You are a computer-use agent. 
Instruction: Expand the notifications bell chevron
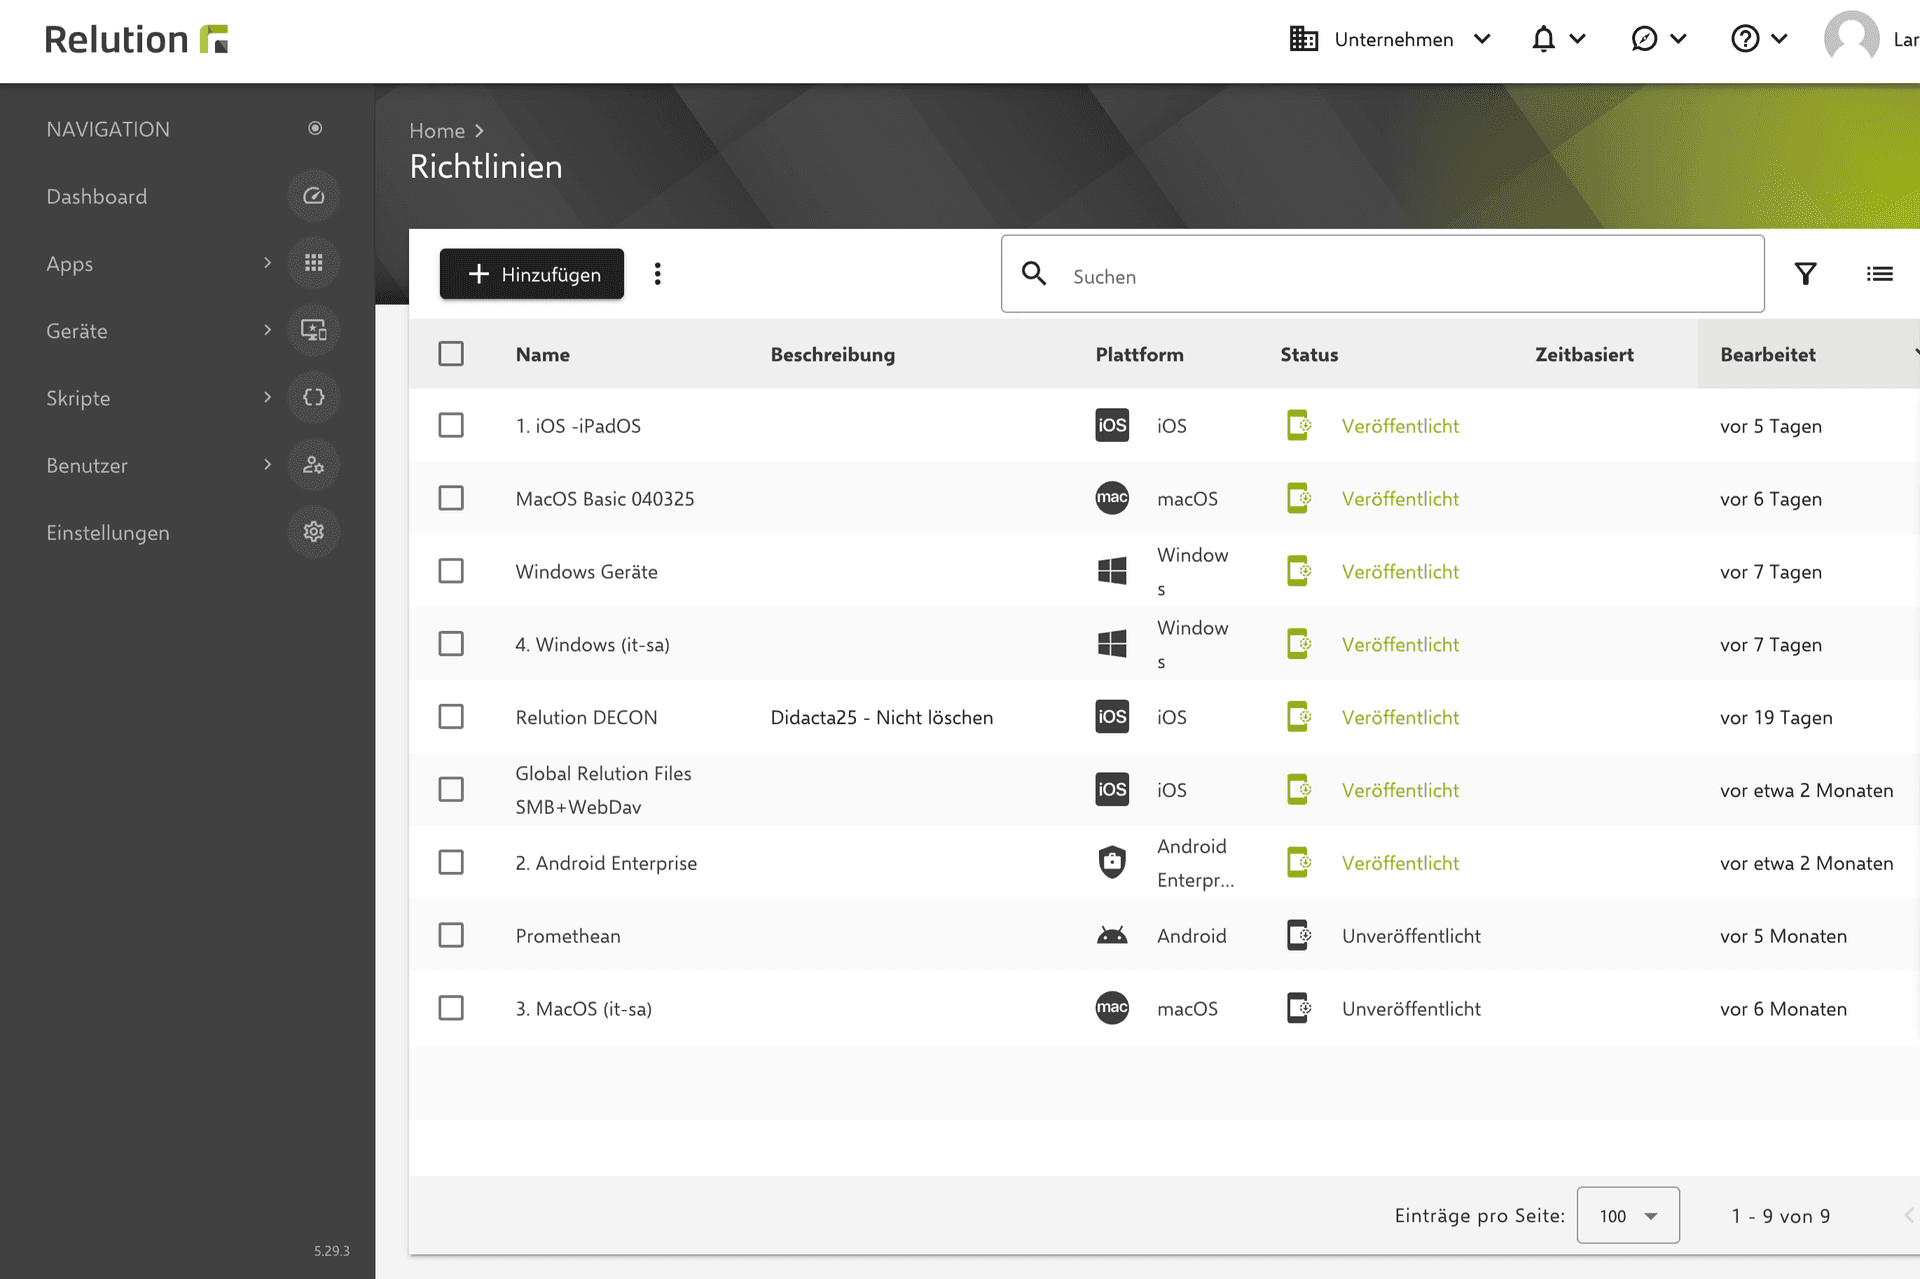(1577, 39)
